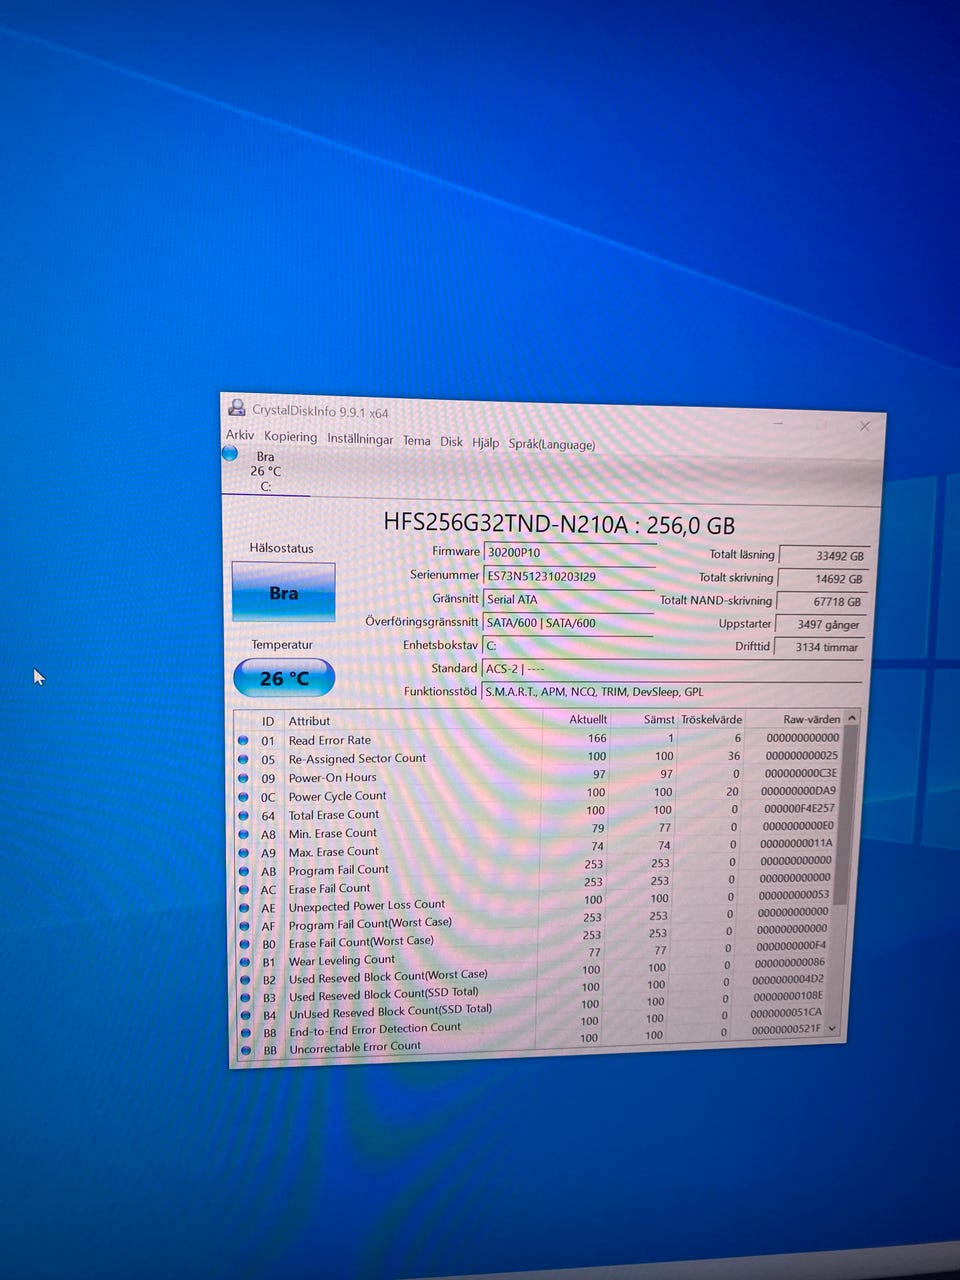Open the Tema menu
This screenshot has width=960, height=1280.
pyautogui.click(x=417, y=440)
